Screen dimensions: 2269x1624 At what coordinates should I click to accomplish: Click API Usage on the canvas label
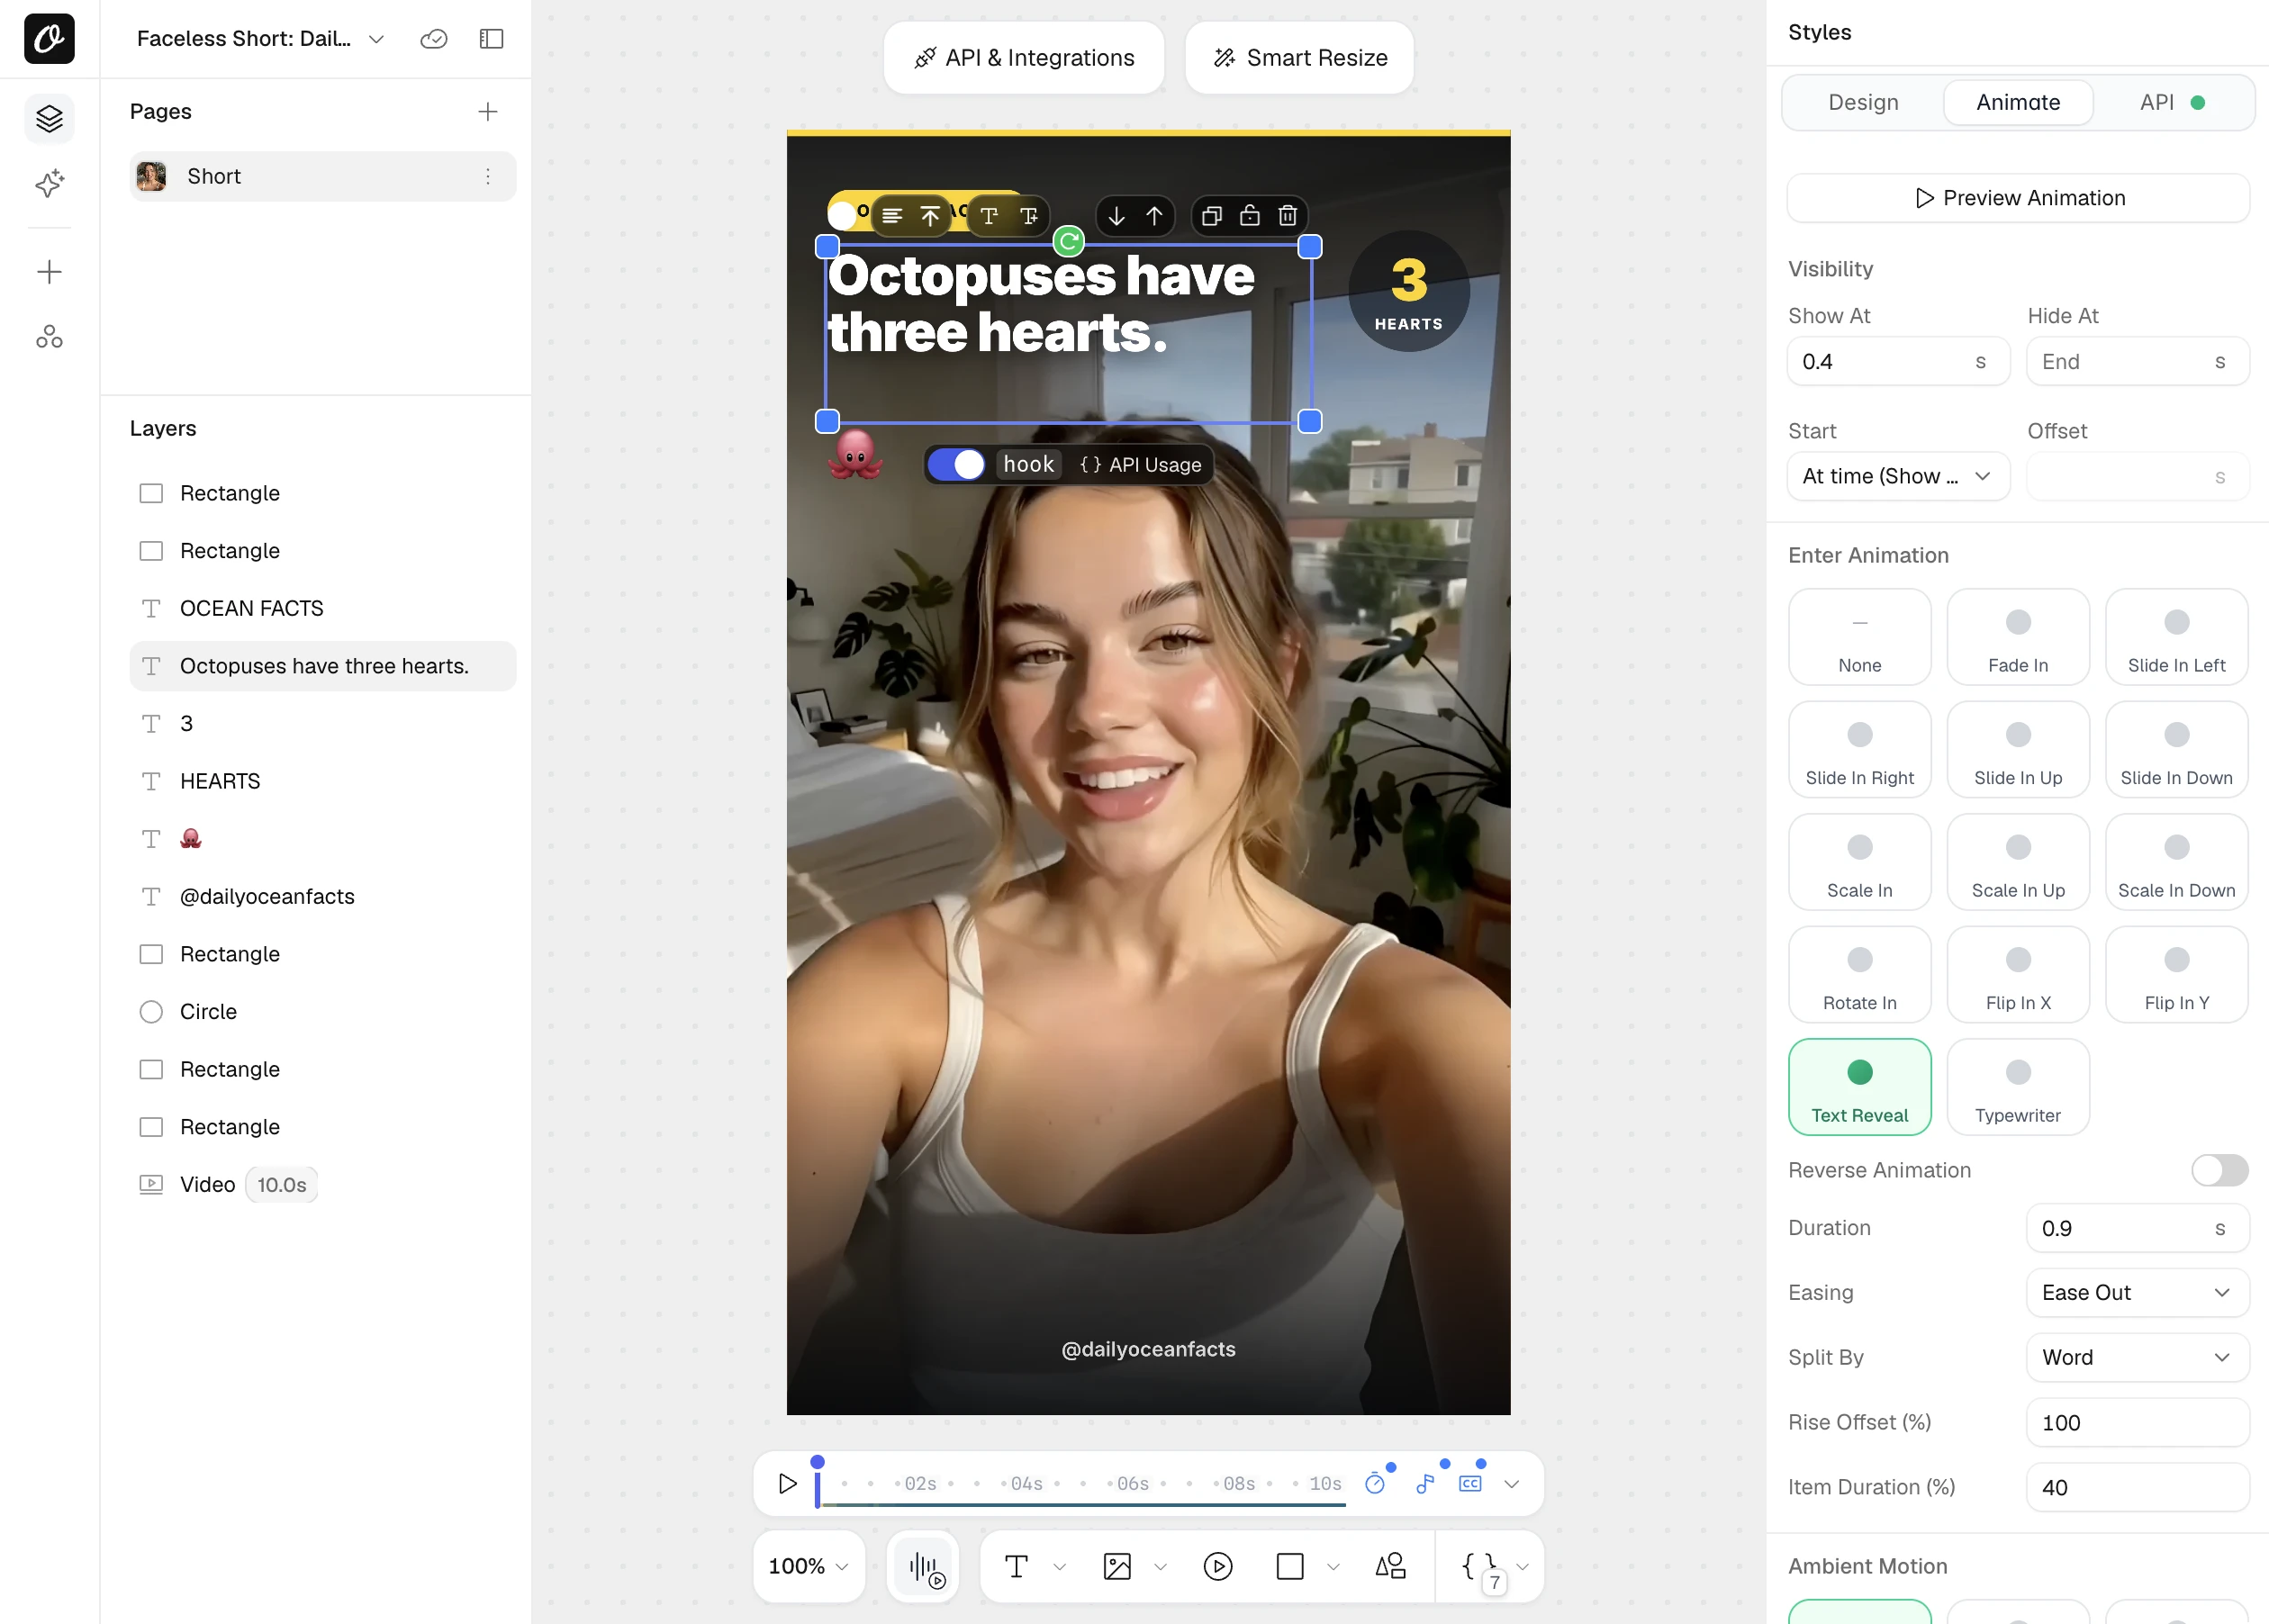point(1140,465)
